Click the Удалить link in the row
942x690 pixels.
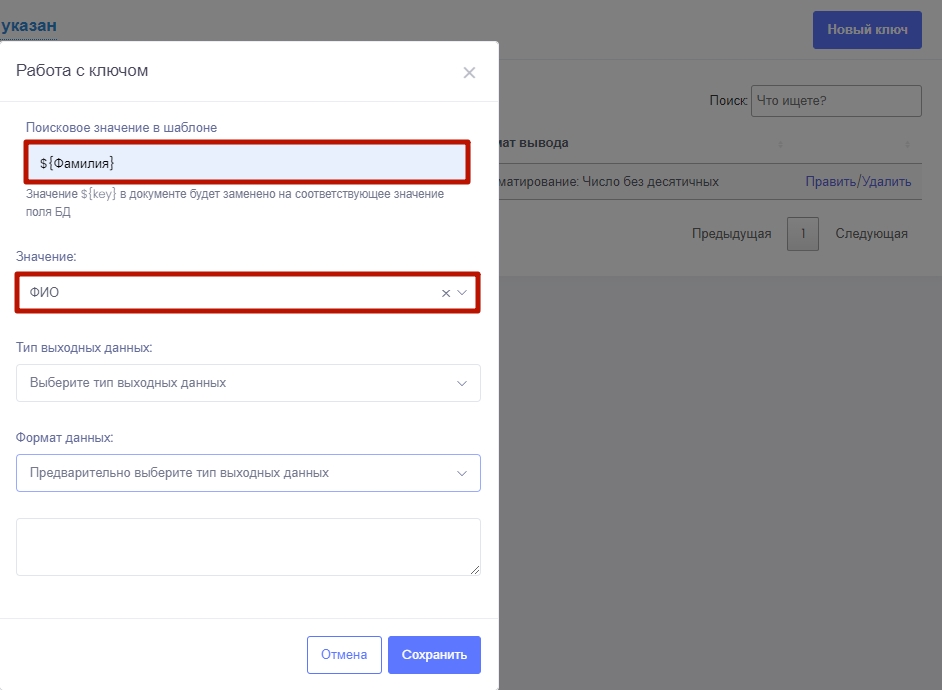click(886, 181)
